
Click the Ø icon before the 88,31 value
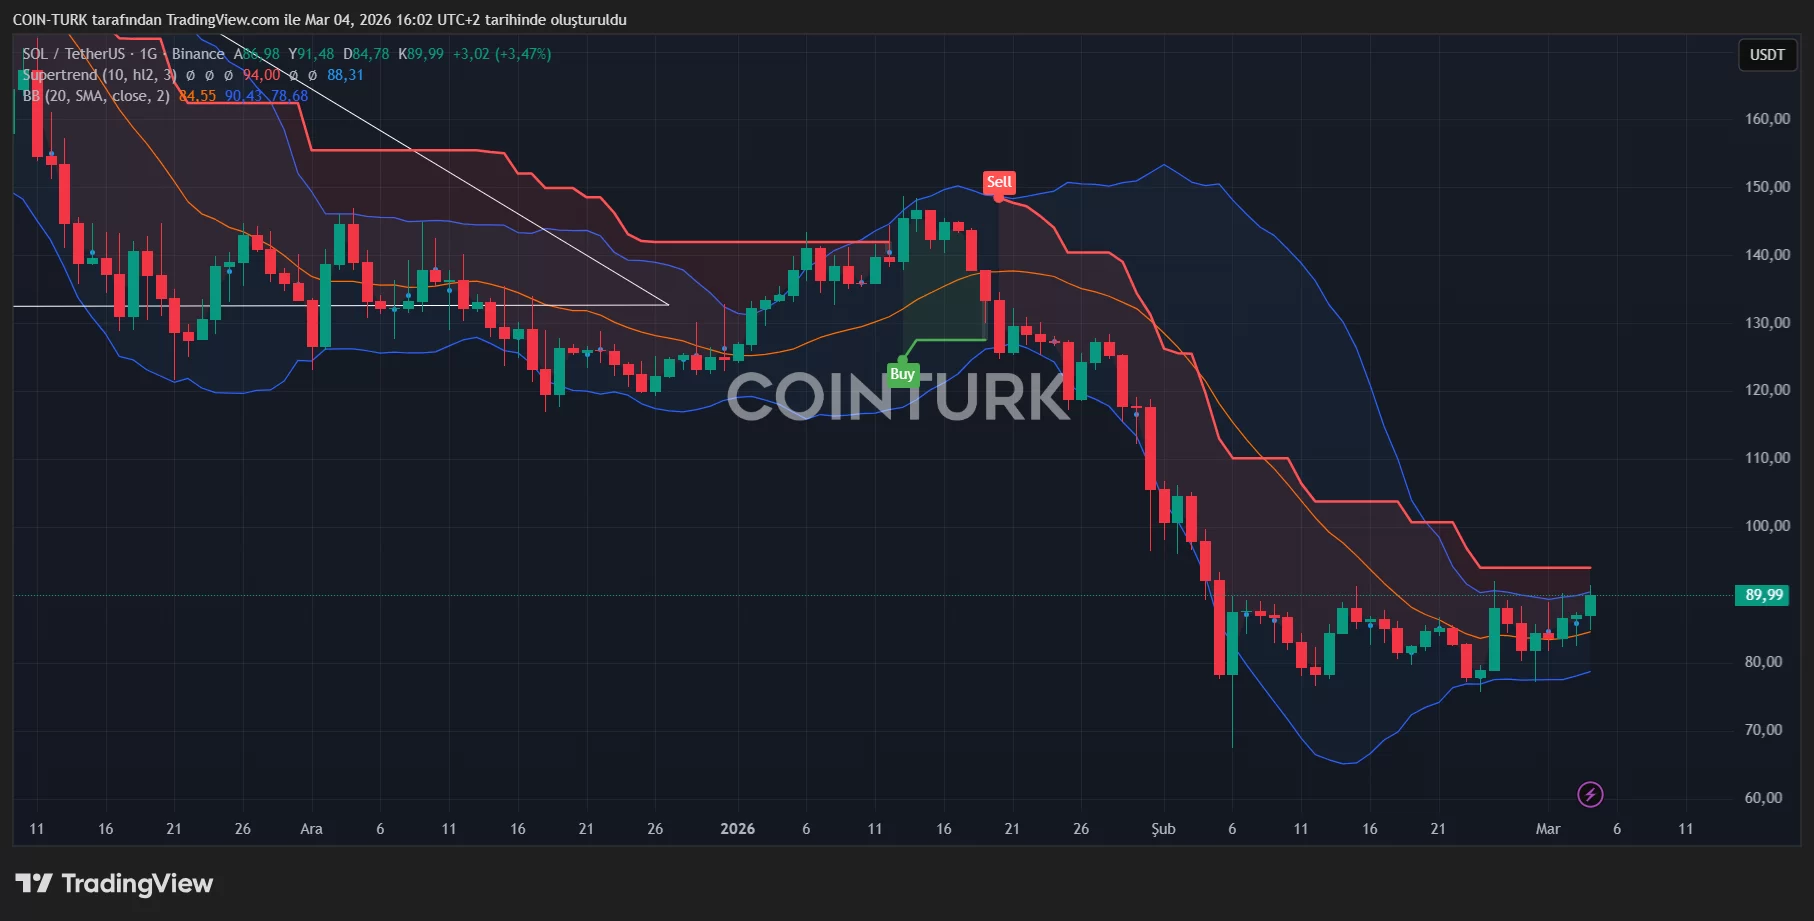point(312,75)
